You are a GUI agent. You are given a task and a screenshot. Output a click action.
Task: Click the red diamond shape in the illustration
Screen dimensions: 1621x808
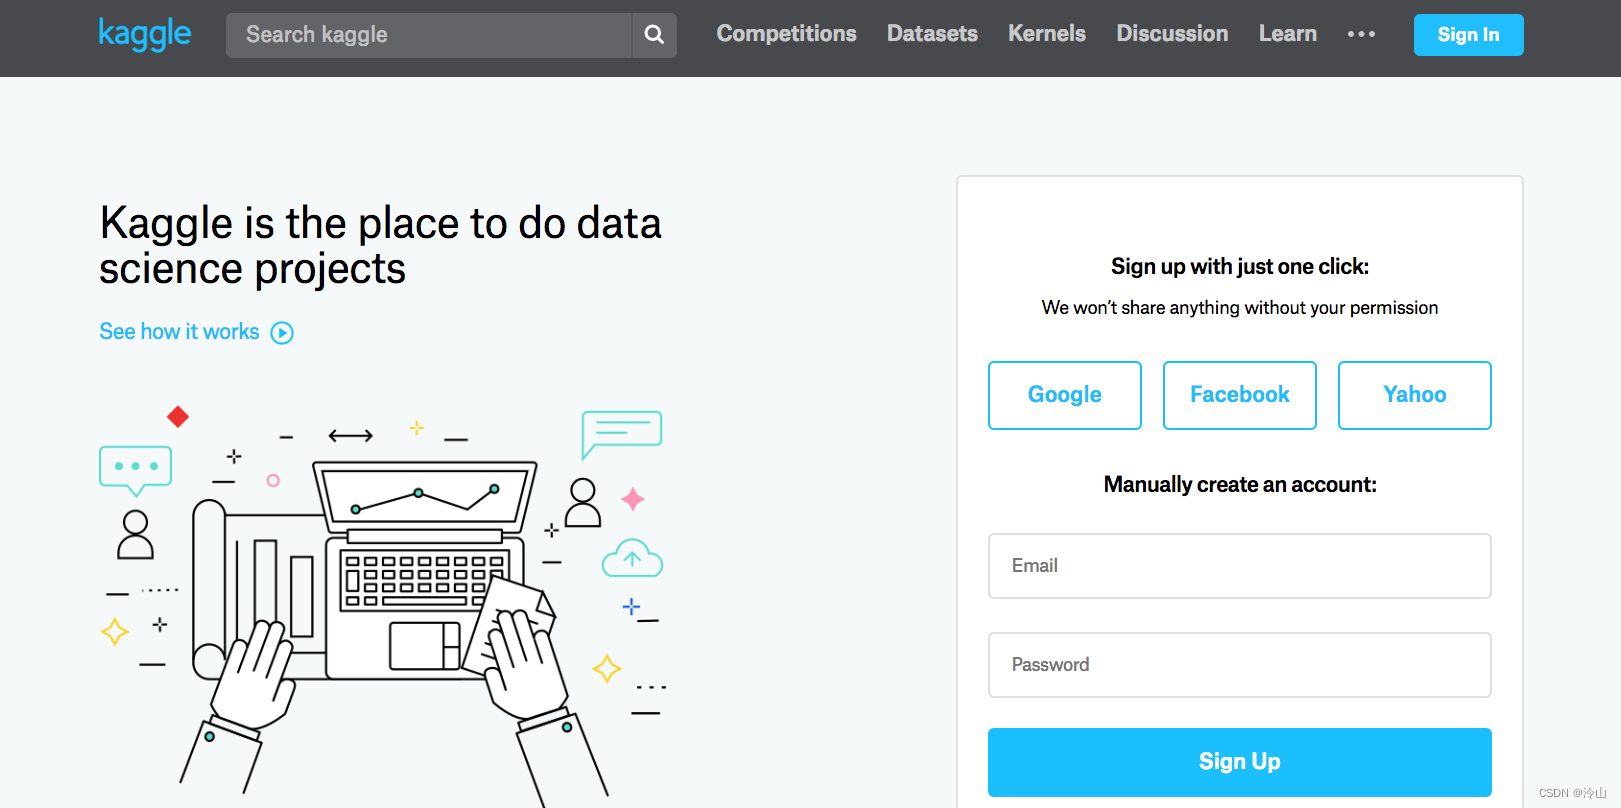pos(178,417)
